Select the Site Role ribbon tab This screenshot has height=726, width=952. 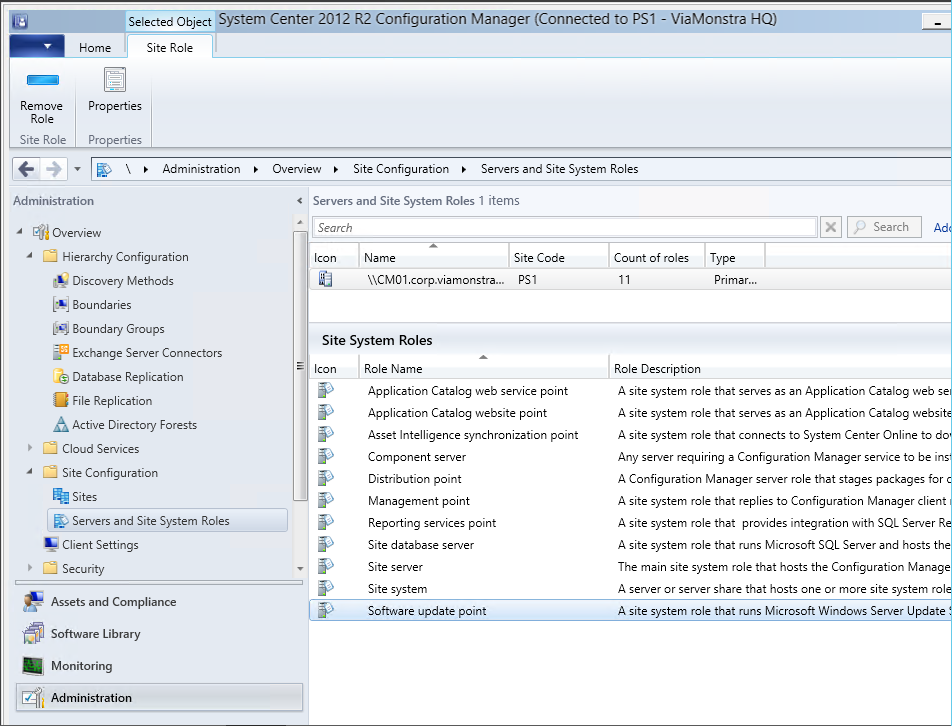pos(170,47)
